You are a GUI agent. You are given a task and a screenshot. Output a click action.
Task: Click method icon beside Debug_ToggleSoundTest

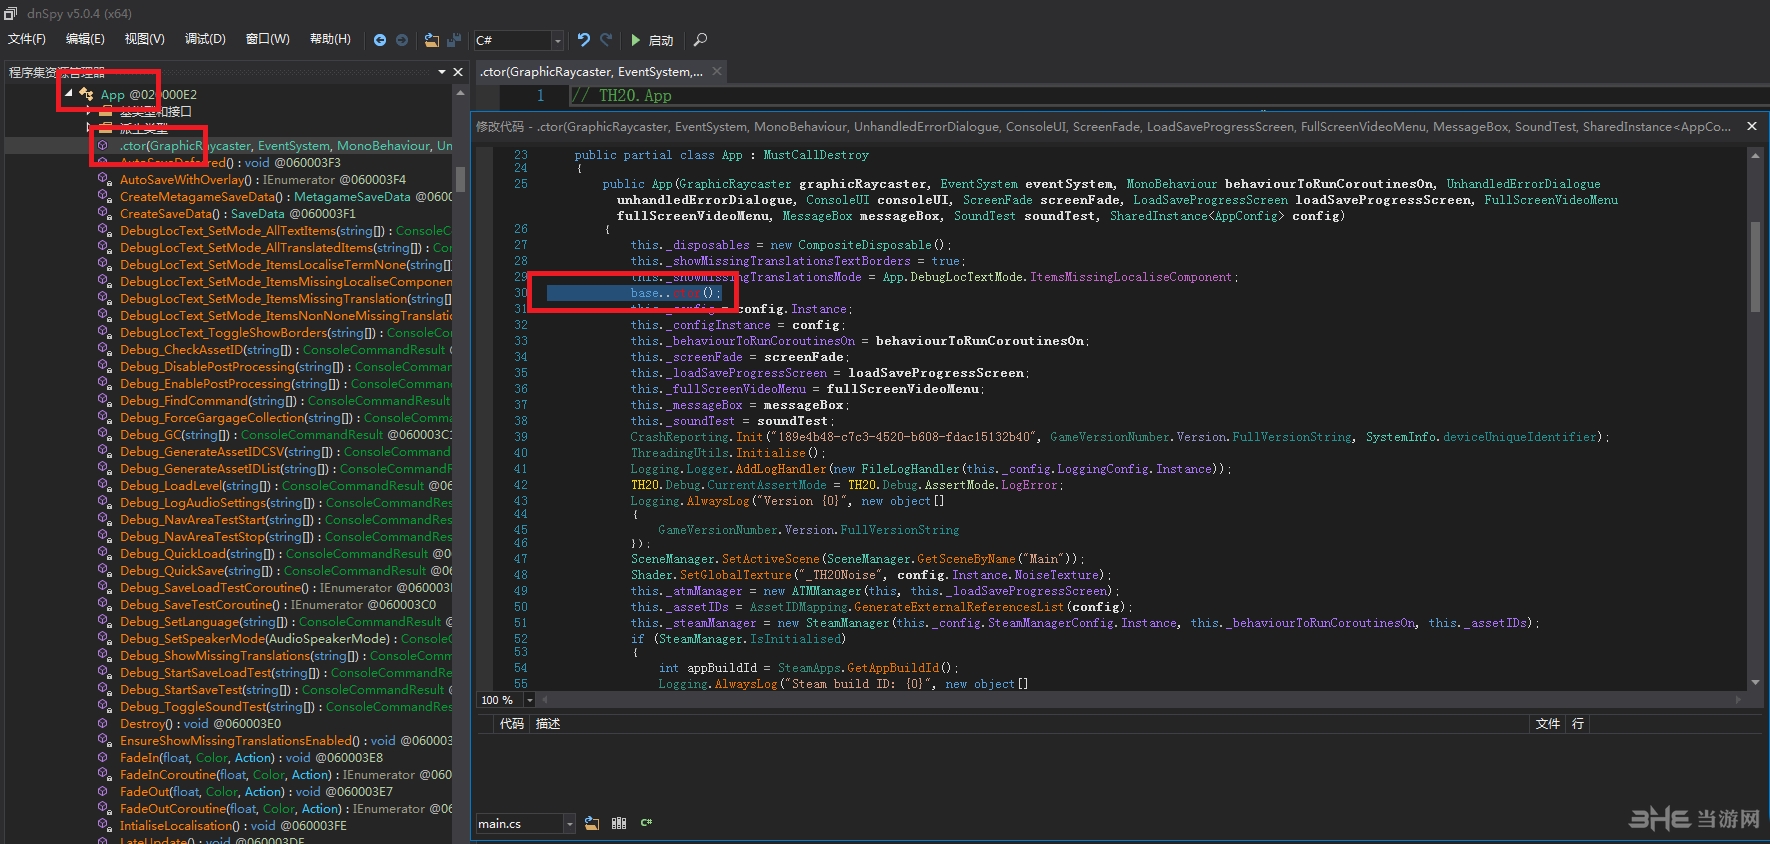point(105,706)
